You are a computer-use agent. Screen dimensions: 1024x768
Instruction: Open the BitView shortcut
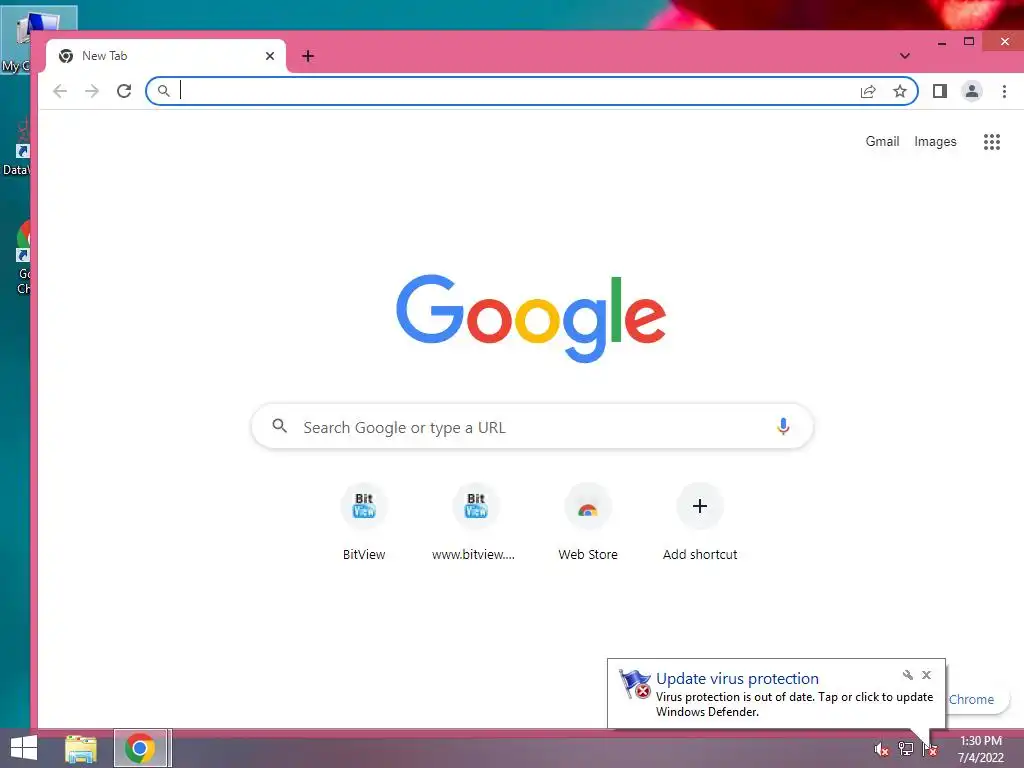tap(364, 522)
